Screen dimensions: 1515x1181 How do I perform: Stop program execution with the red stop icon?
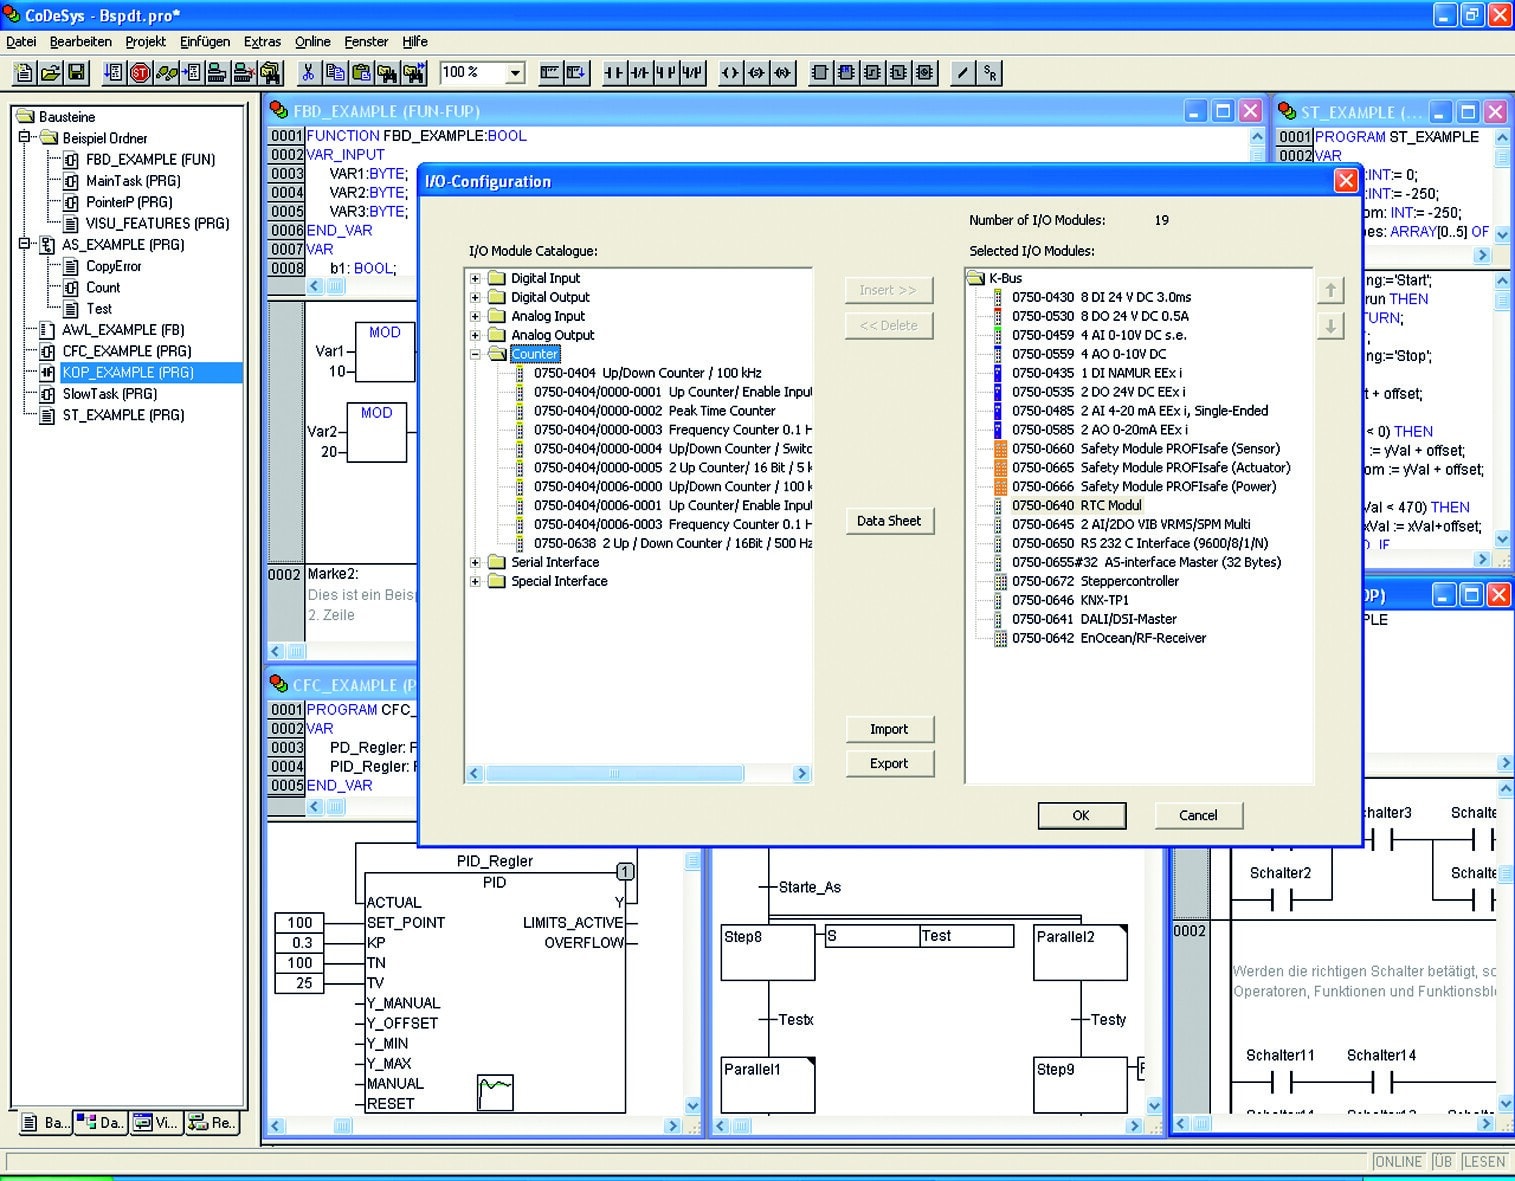coord(138,72)
